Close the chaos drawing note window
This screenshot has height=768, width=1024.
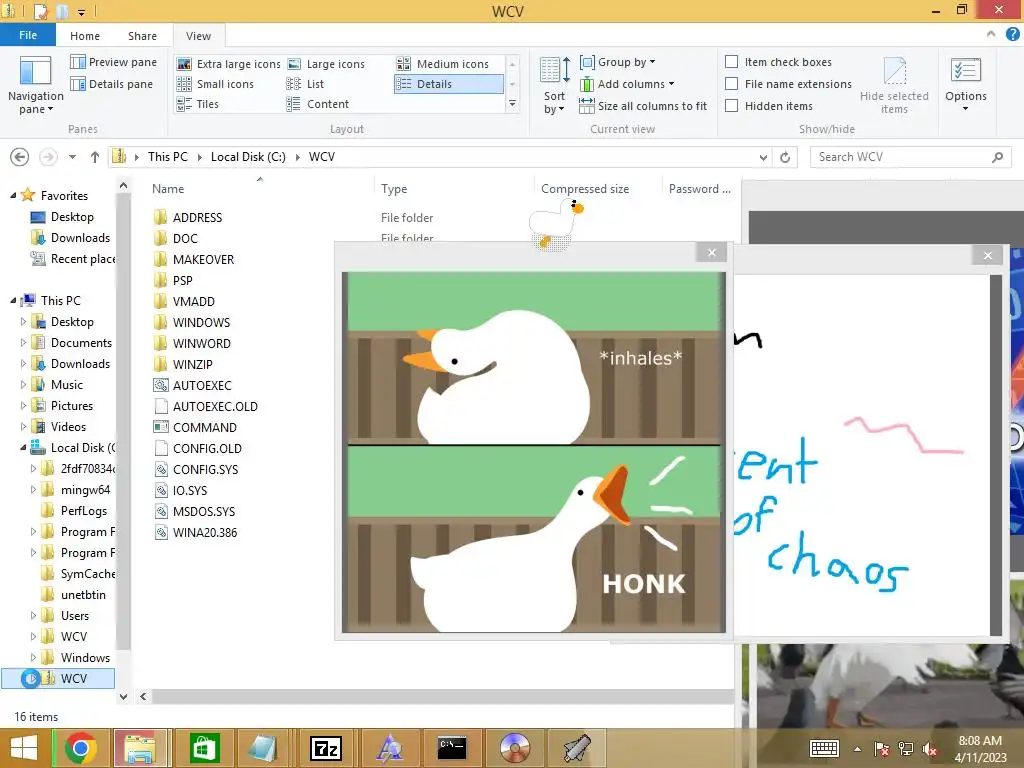988,255
